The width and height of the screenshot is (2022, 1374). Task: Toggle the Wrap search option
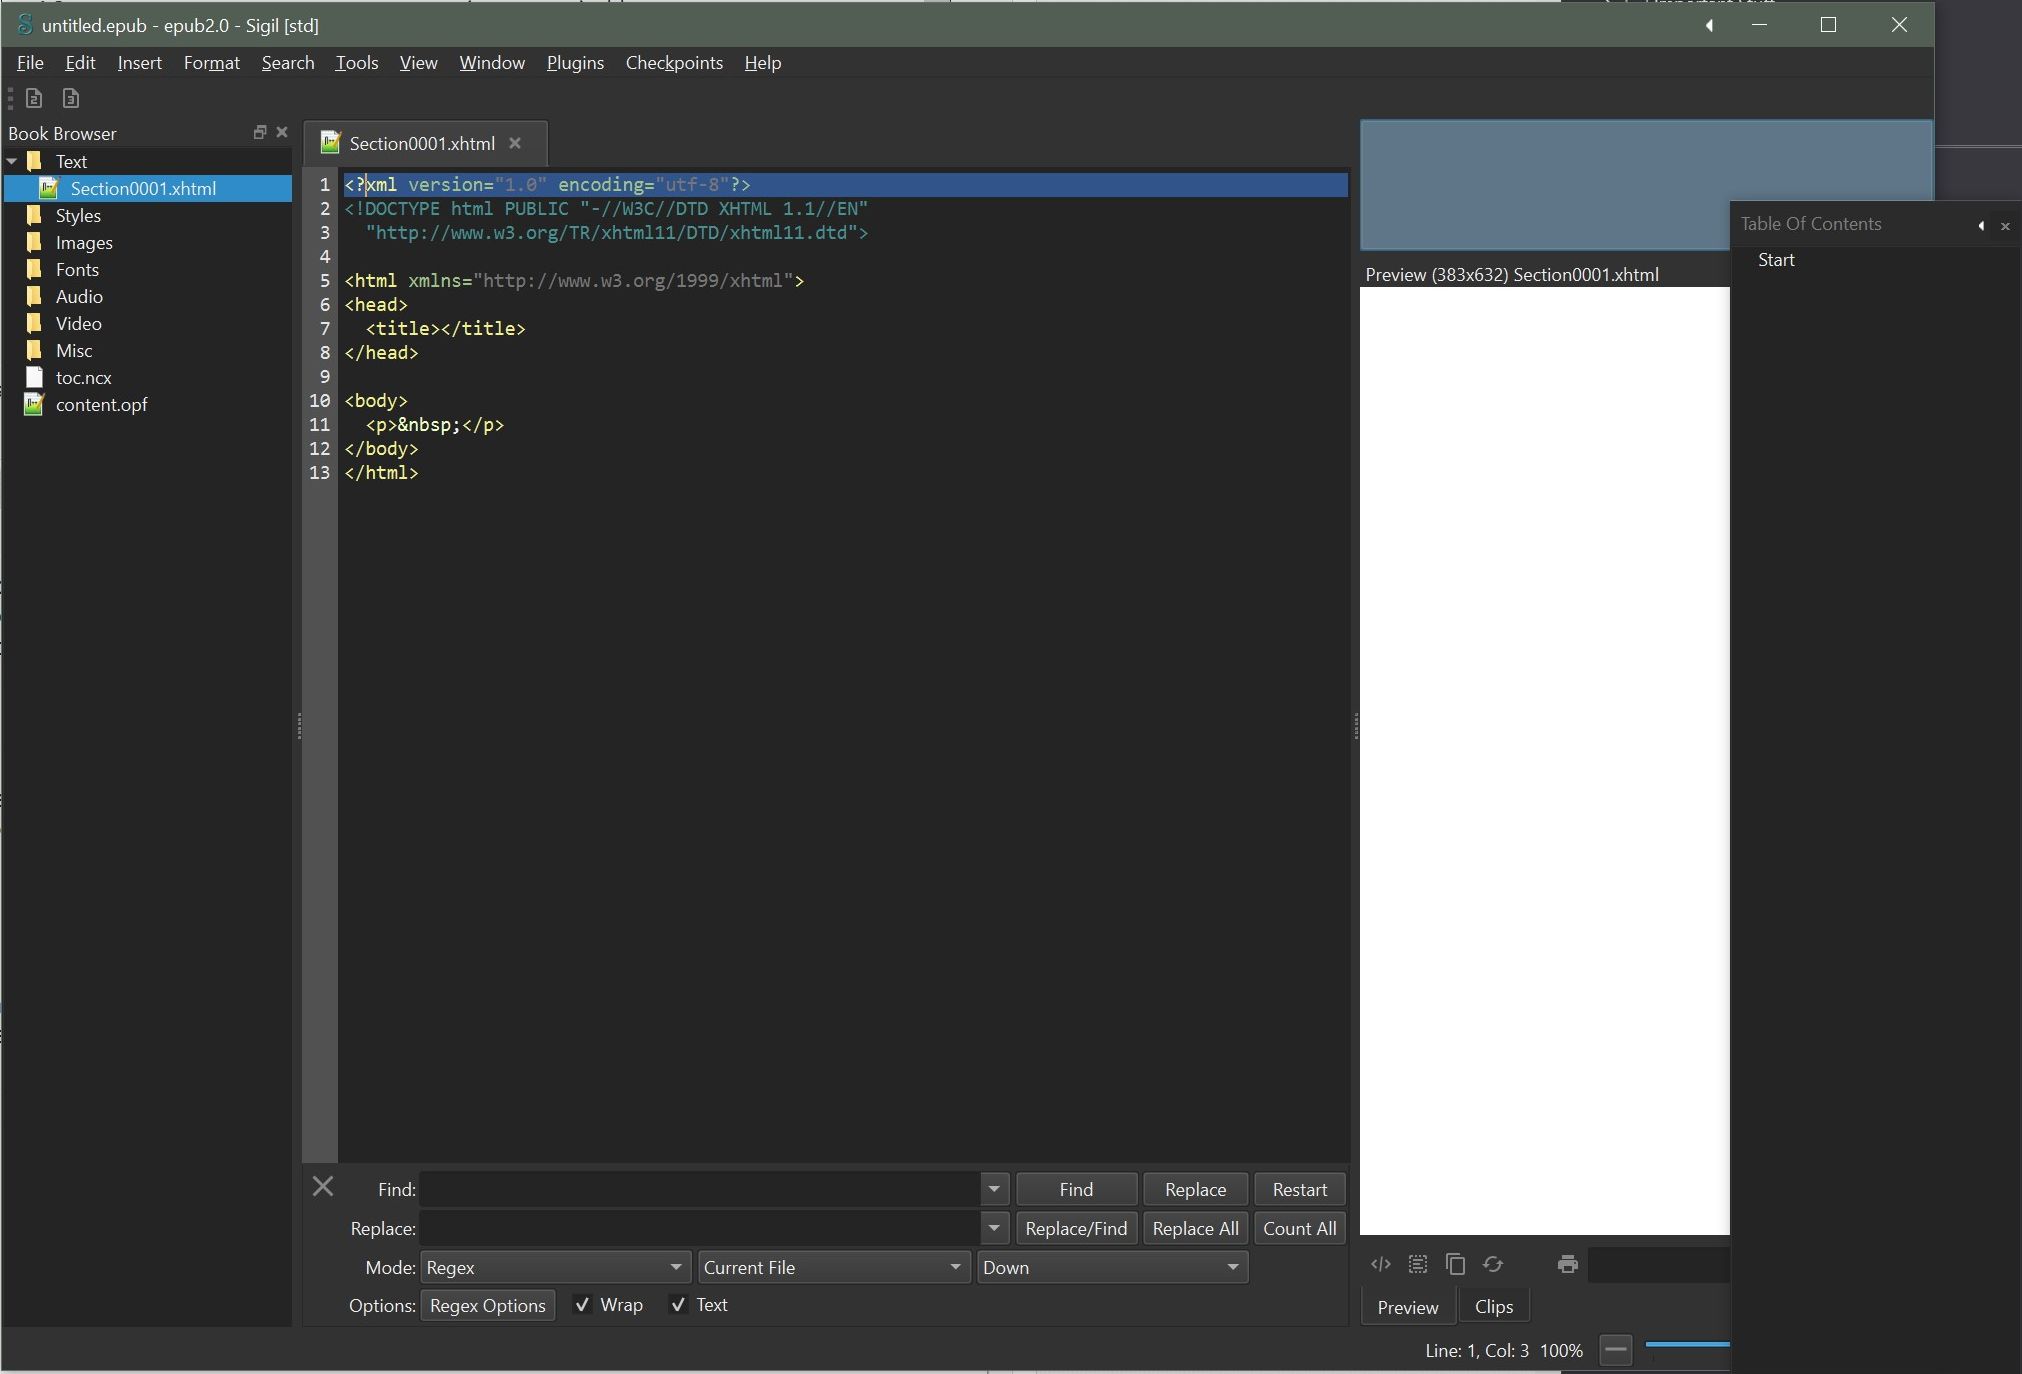[583, 1305]
